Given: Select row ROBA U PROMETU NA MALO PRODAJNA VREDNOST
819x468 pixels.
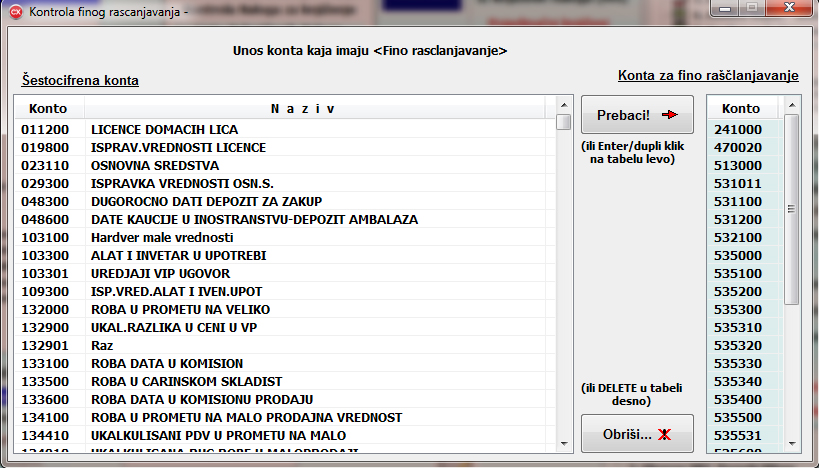Looking at the screenshot, I should 285,418.
